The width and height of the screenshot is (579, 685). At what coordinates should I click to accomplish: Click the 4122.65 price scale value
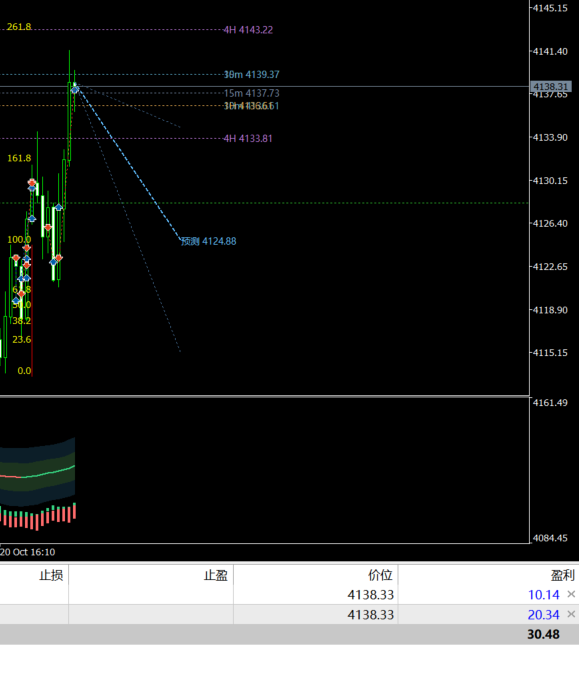coord(550,267)
